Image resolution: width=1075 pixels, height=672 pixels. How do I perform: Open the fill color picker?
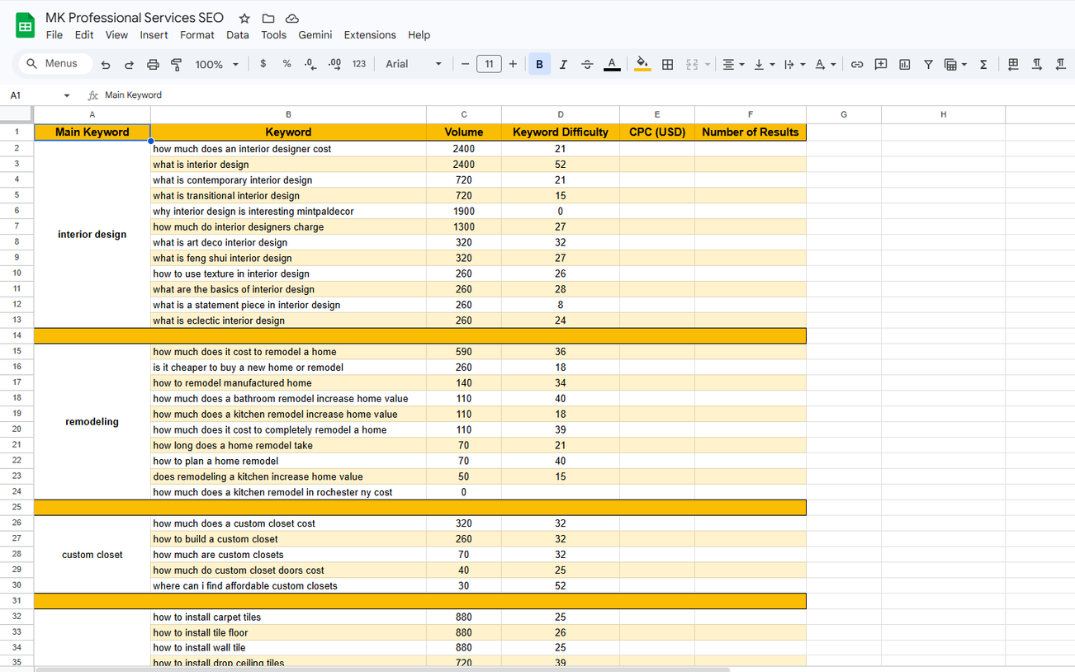pyautogui.click(x=642, y=64)
